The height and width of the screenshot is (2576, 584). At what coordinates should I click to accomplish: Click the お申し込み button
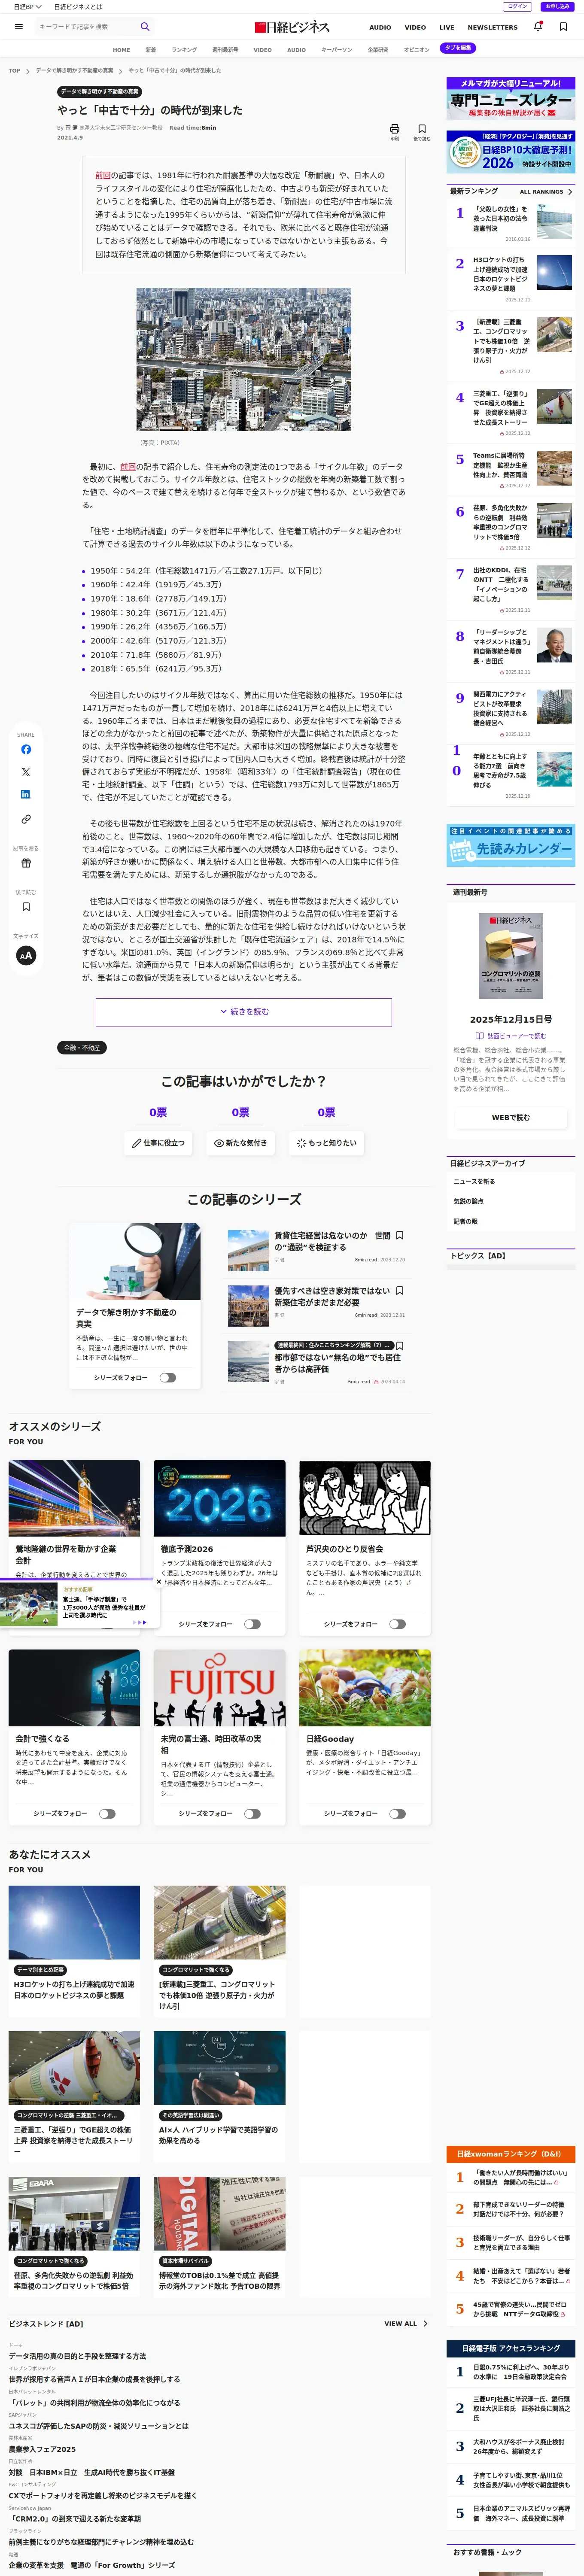[557, 6]
